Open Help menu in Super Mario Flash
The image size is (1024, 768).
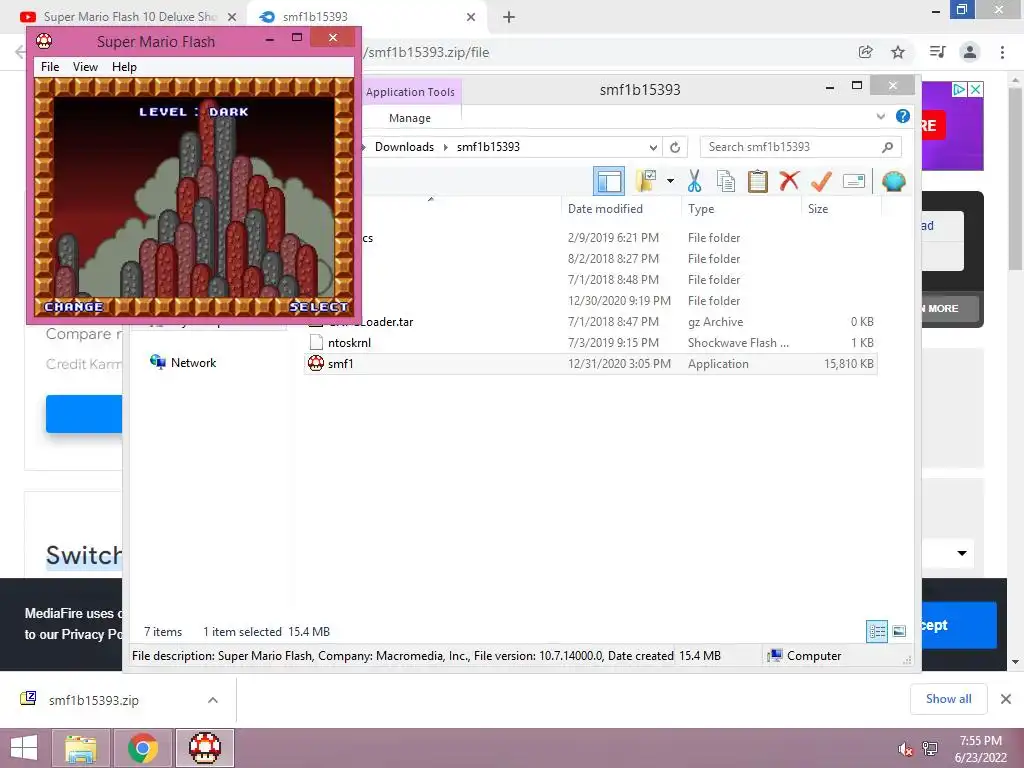point(124,67)
